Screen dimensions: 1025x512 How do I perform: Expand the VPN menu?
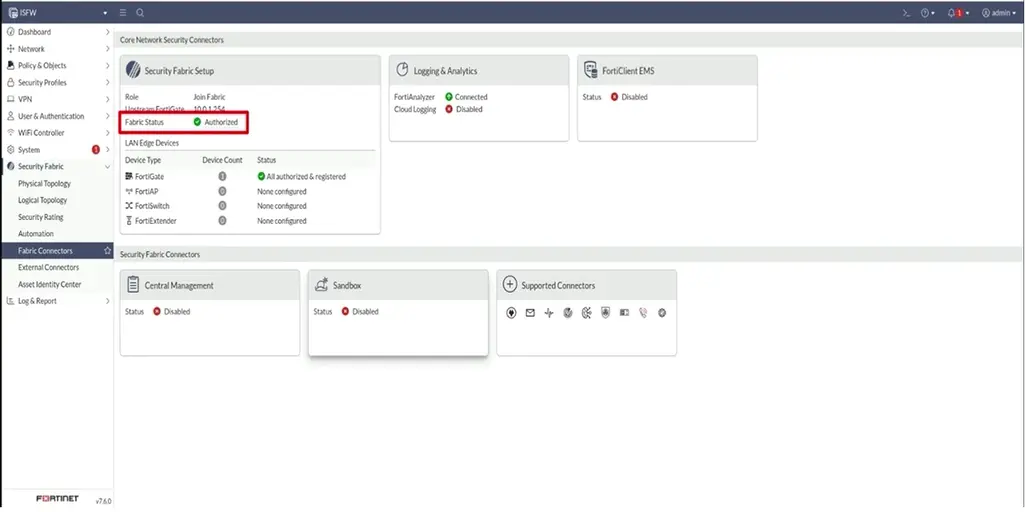coord(57,99)
